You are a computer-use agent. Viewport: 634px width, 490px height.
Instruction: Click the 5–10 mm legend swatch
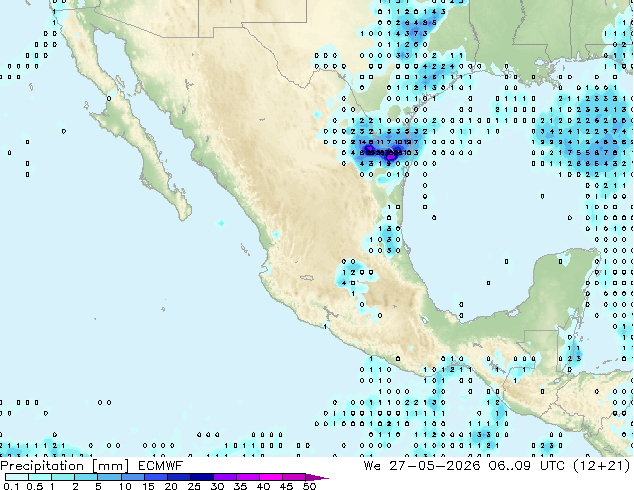pyautogui.click(x=109, y=477)
